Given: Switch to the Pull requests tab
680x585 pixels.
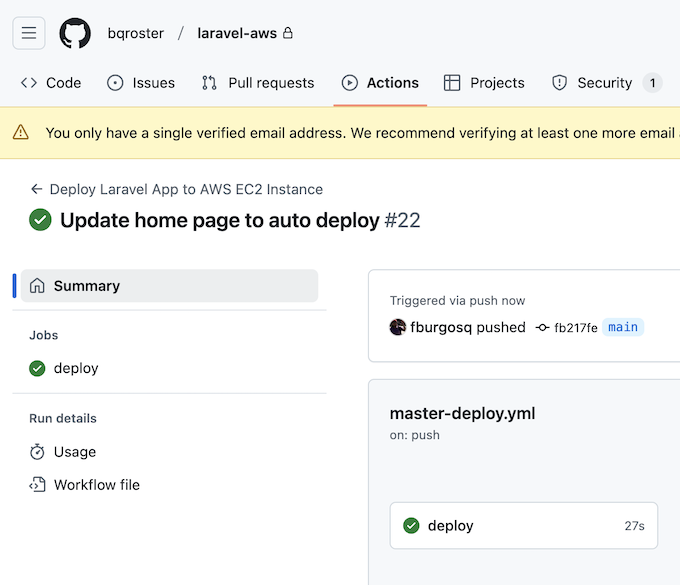Looking at the screenshot, I should [258, 83].
